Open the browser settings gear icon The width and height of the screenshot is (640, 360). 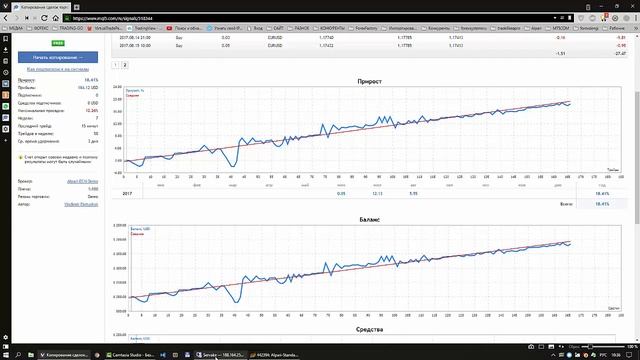[6, 338]
